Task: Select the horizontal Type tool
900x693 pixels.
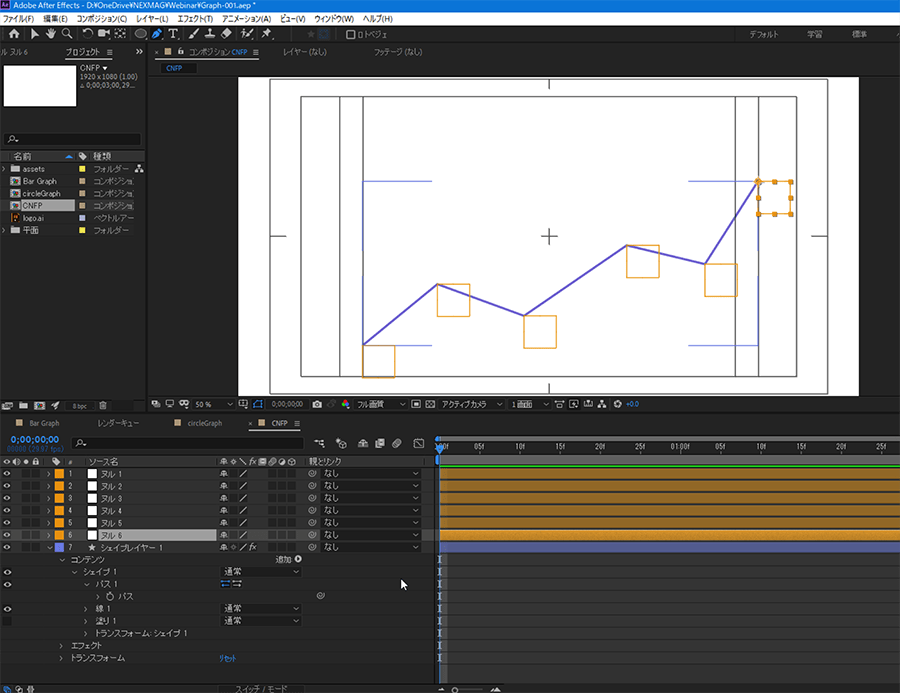Action: coord(173,33)
